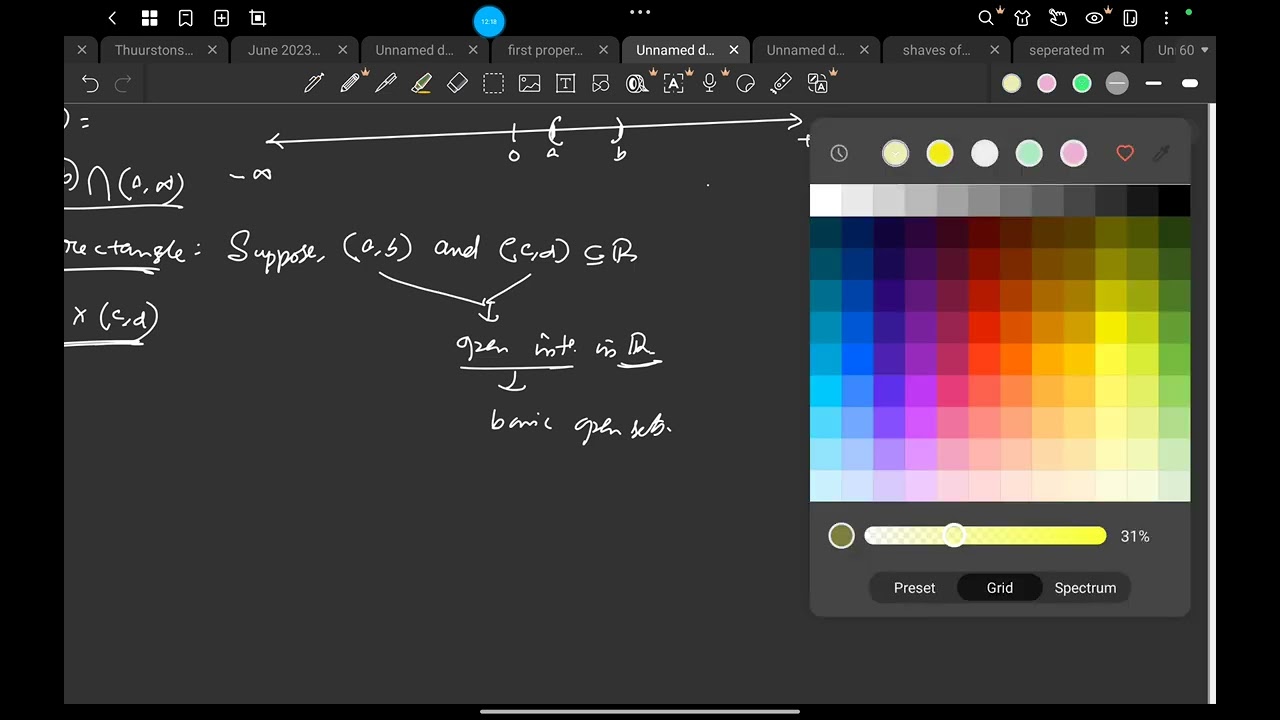Add color to favorites with heart
The image size is (1280, 720).
[1125, 153]
